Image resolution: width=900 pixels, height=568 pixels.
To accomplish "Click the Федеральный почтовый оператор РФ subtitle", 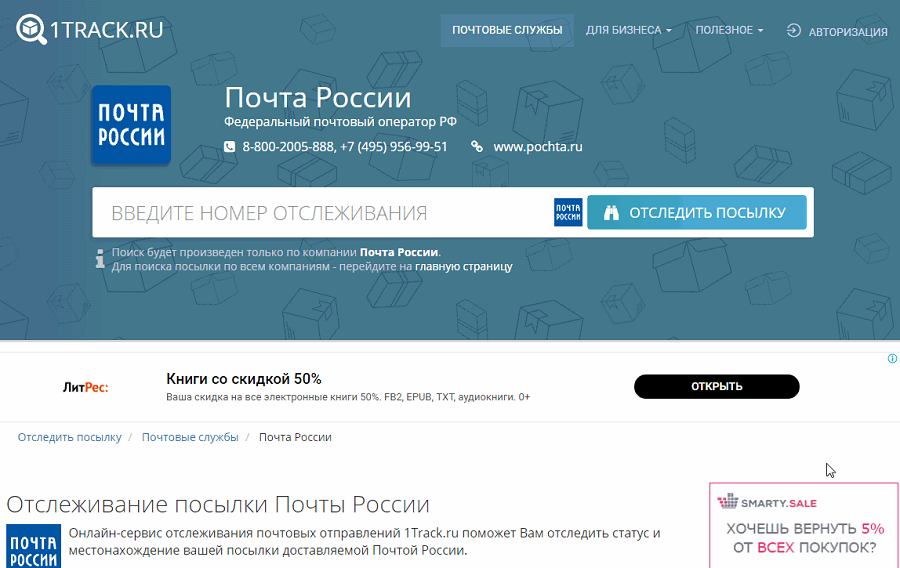I will [340, 122].
